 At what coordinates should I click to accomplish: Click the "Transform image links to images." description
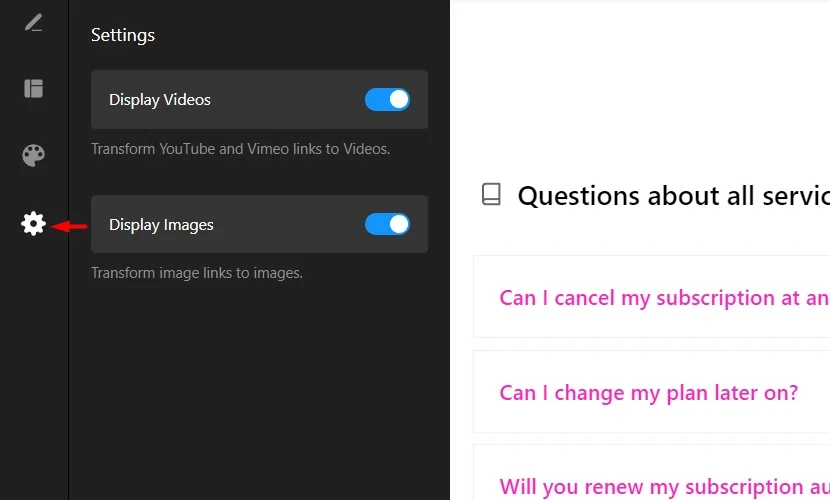click(x=197, y=273)
